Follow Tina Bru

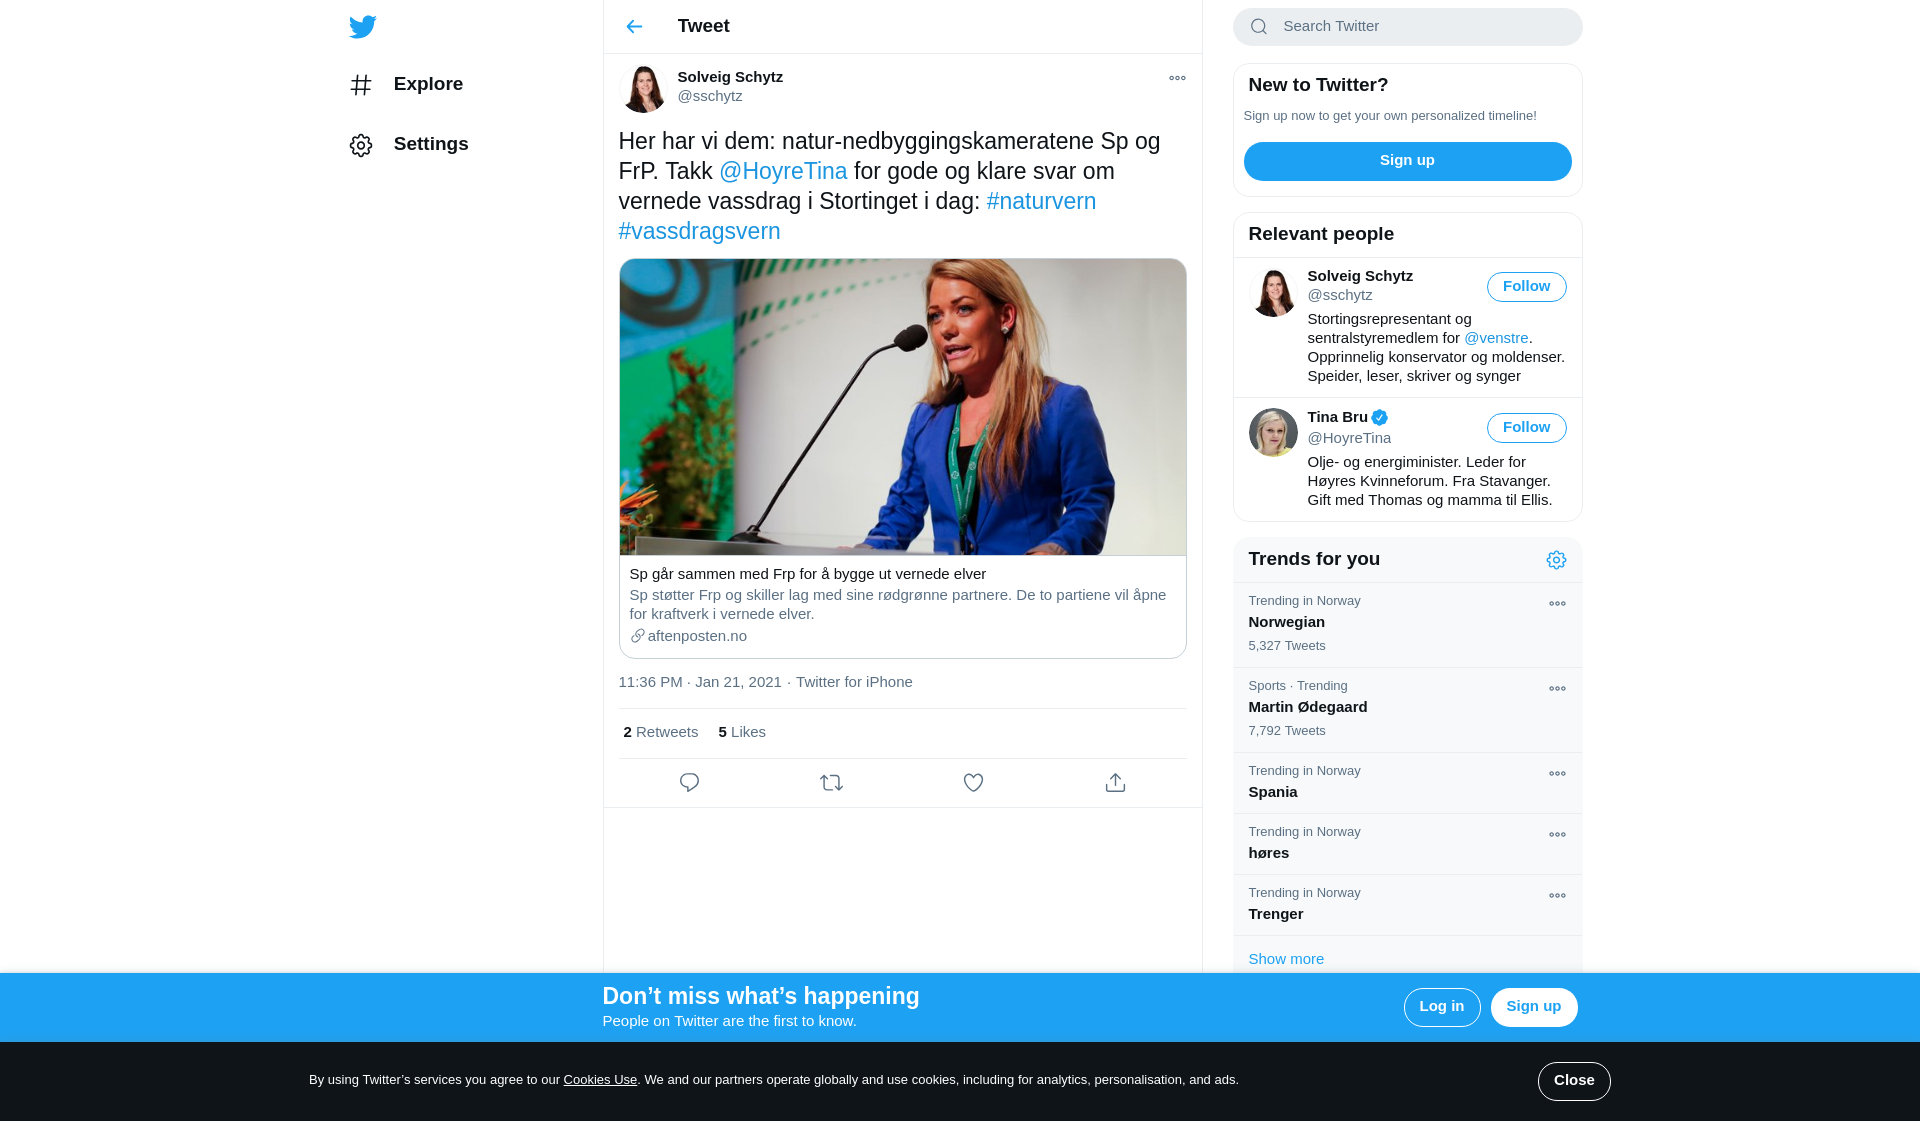[1526, 428]
